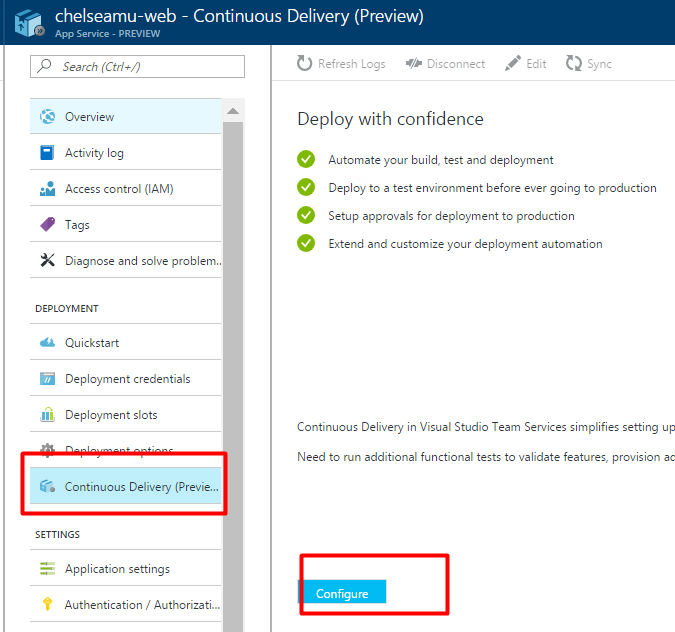Click the Activity log book icon
The width and height of the screenshot is (675, 632).
(47, 152)
